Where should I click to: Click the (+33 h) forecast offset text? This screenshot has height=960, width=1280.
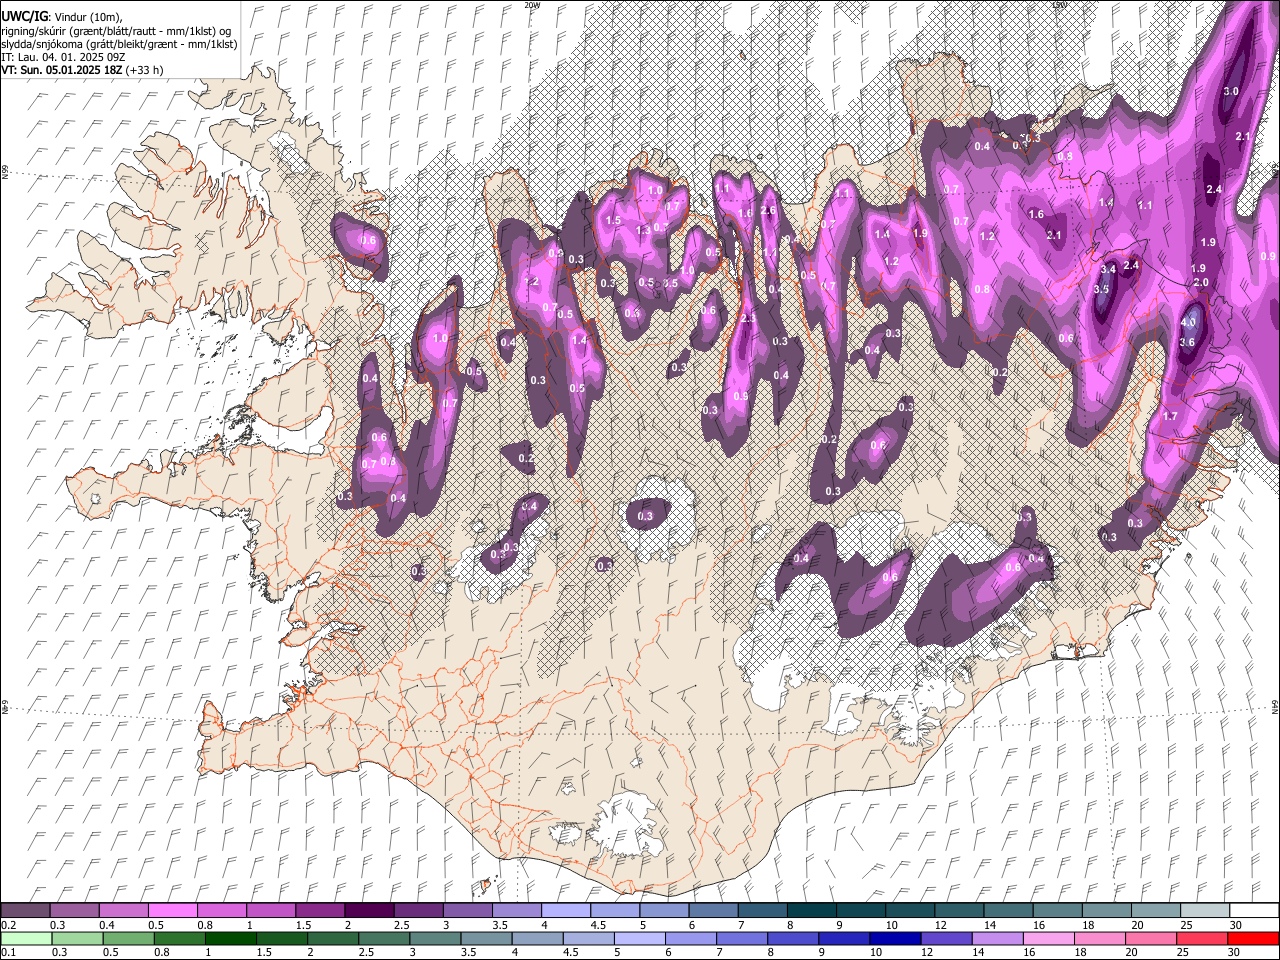click(x=145, y=70)
